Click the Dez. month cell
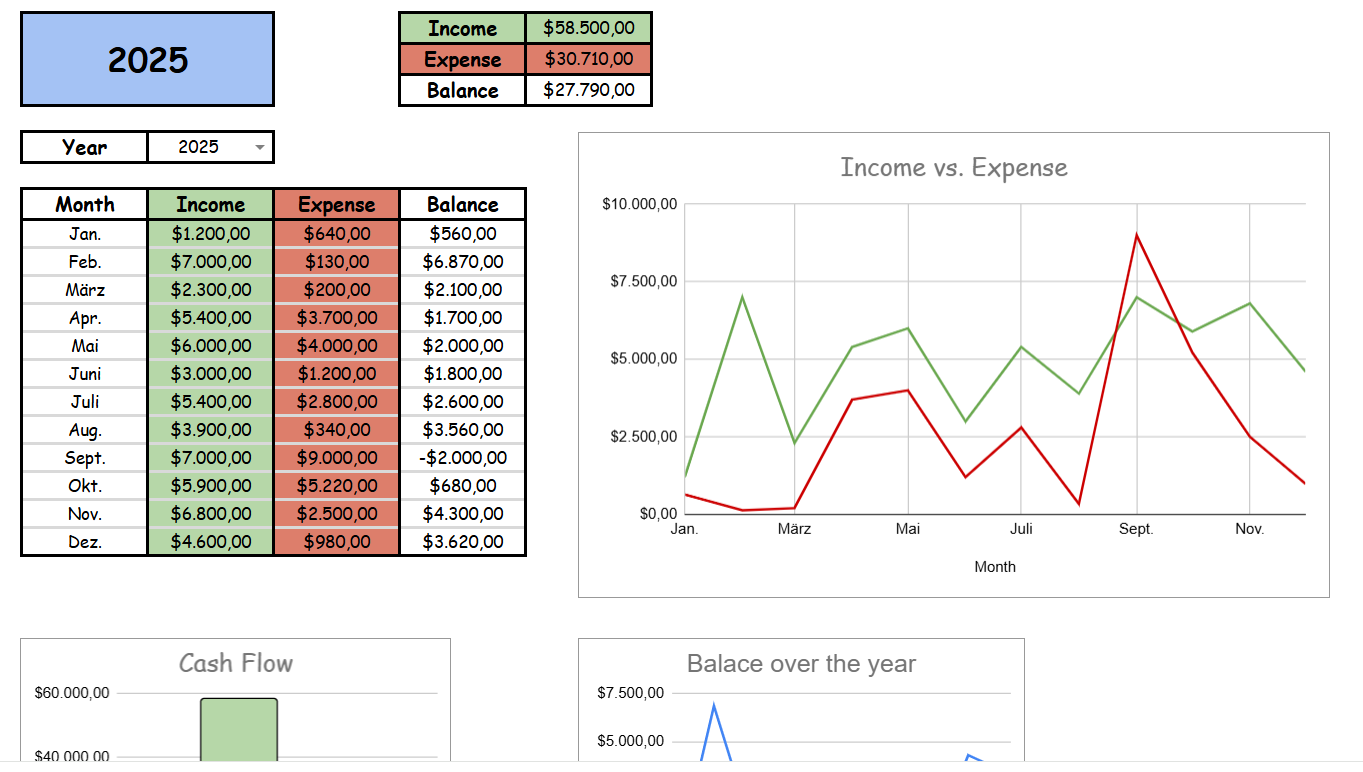 click(85, 542)
